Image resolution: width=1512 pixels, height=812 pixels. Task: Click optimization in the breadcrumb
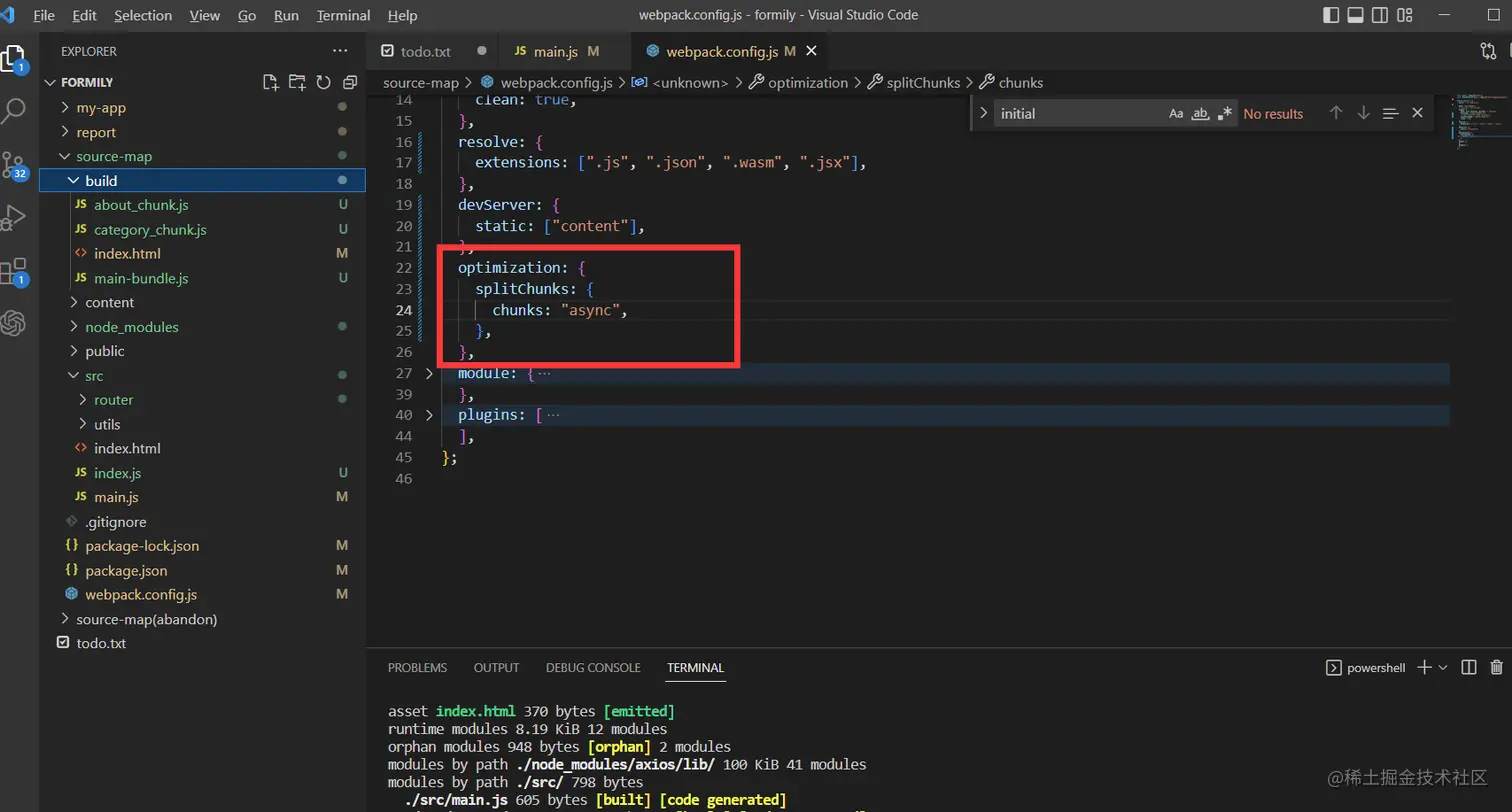[808, 83]
